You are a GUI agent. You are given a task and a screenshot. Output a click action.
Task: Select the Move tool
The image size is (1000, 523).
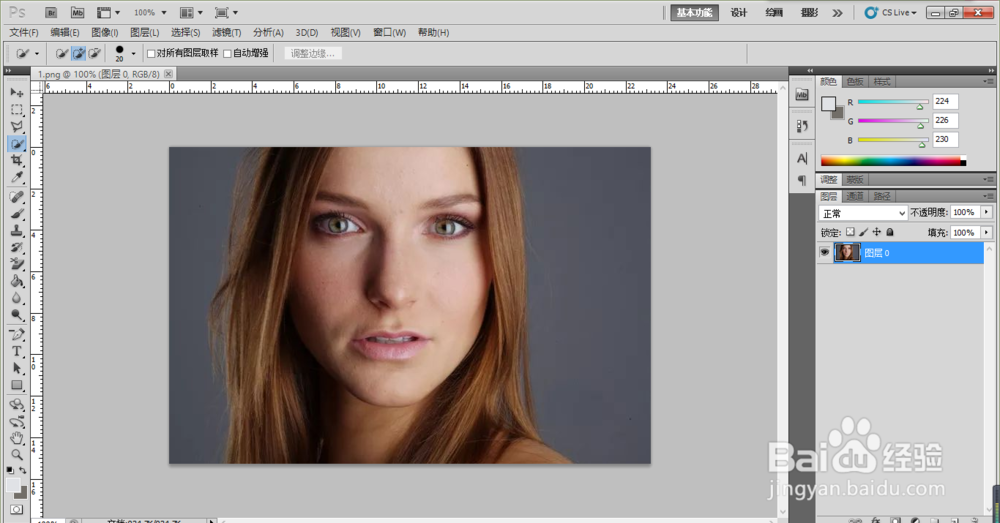pyautogui.click(x=17, y=92)
